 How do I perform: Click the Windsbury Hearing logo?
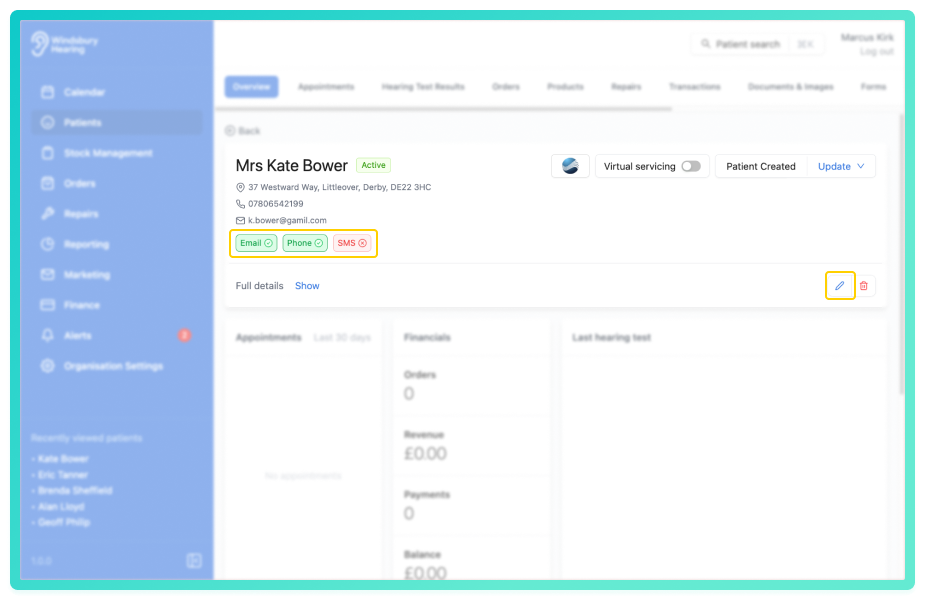(x=65, y=44)
